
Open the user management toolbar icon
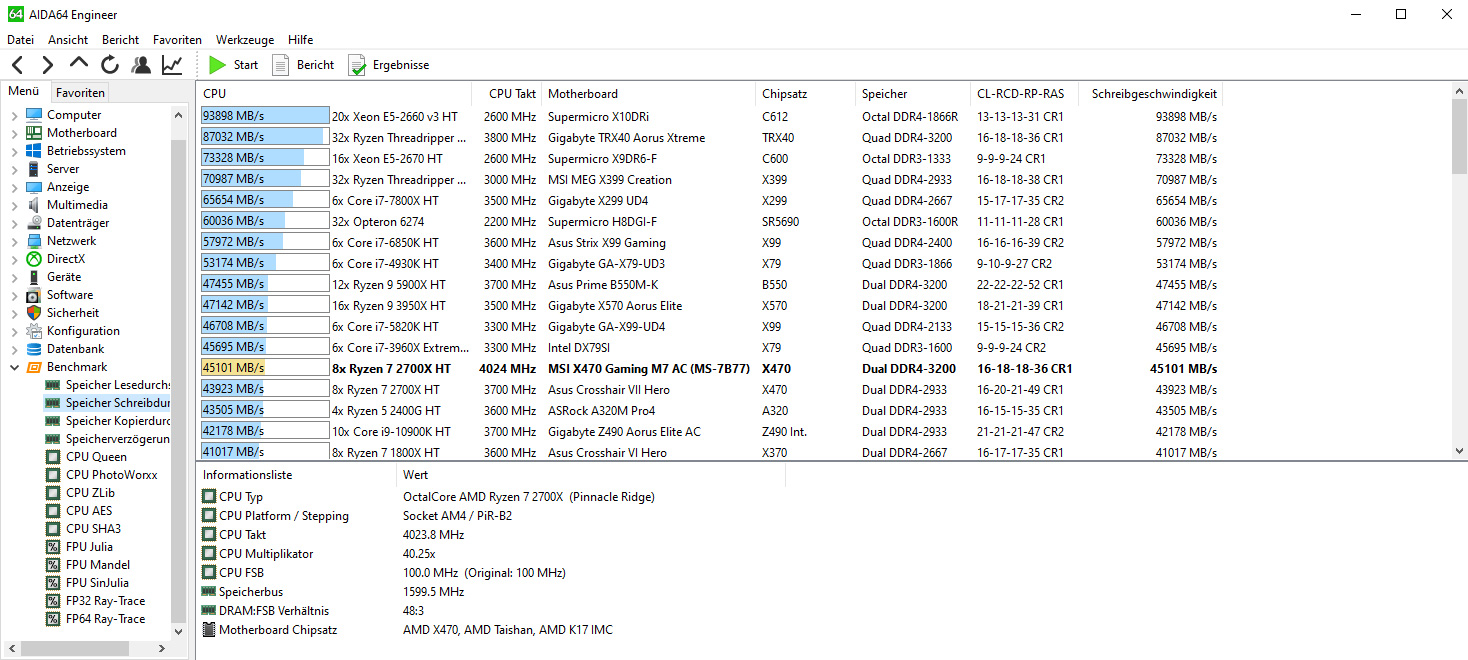click(x=141, y=65)
